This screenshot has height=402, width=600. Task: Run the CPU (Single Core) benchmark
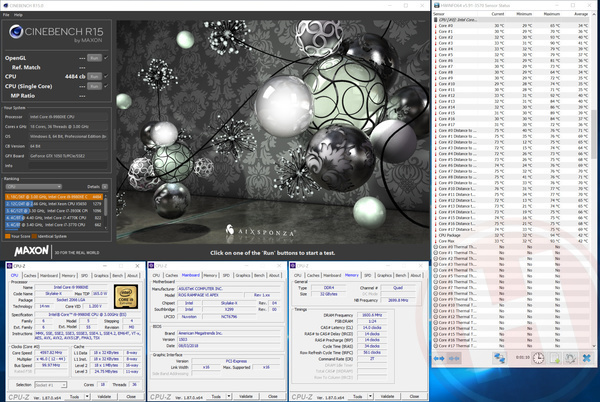(x=94, y=86)
